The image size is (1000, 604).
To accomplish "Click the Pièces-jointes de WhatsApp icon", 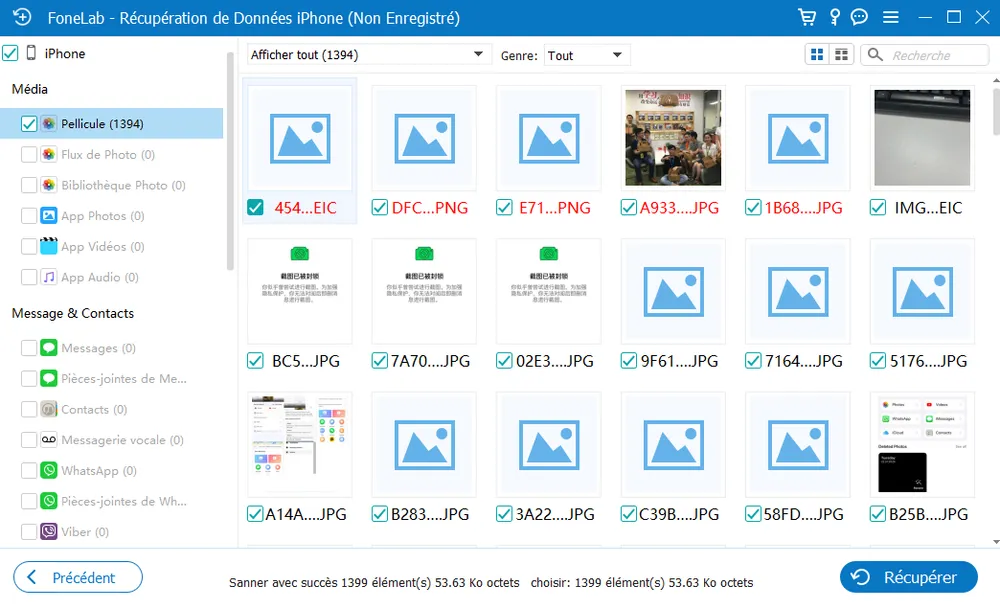I will (49, 501).
